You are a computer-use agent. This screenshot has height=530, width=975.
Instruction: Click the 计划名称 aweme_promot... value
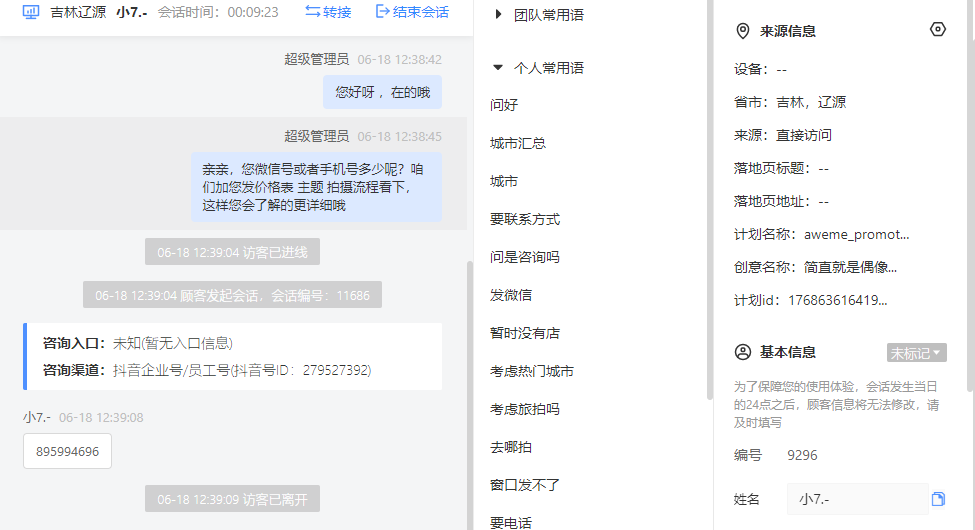[x=856, y=235]
